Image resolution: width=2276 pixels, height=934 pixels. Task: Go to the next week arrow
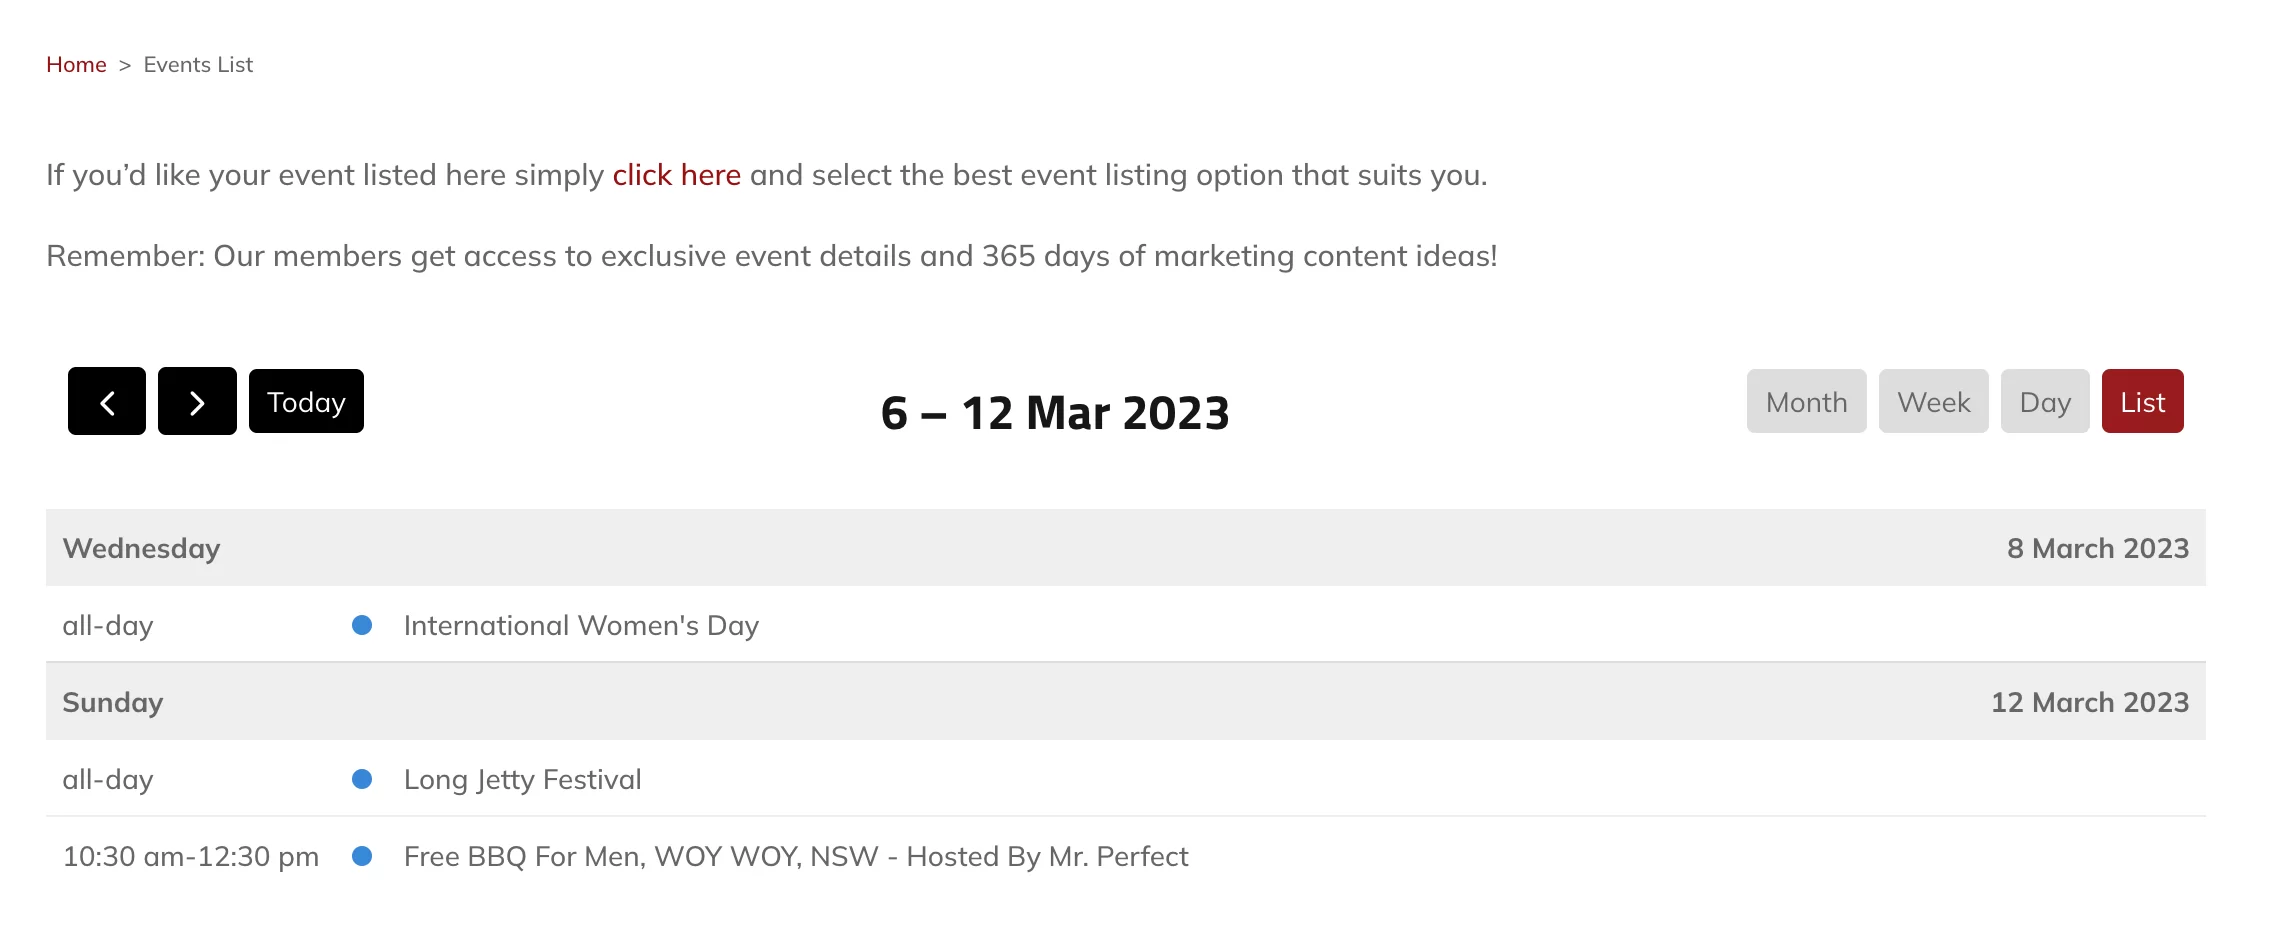pyautogui.click(x=197, y=402)
